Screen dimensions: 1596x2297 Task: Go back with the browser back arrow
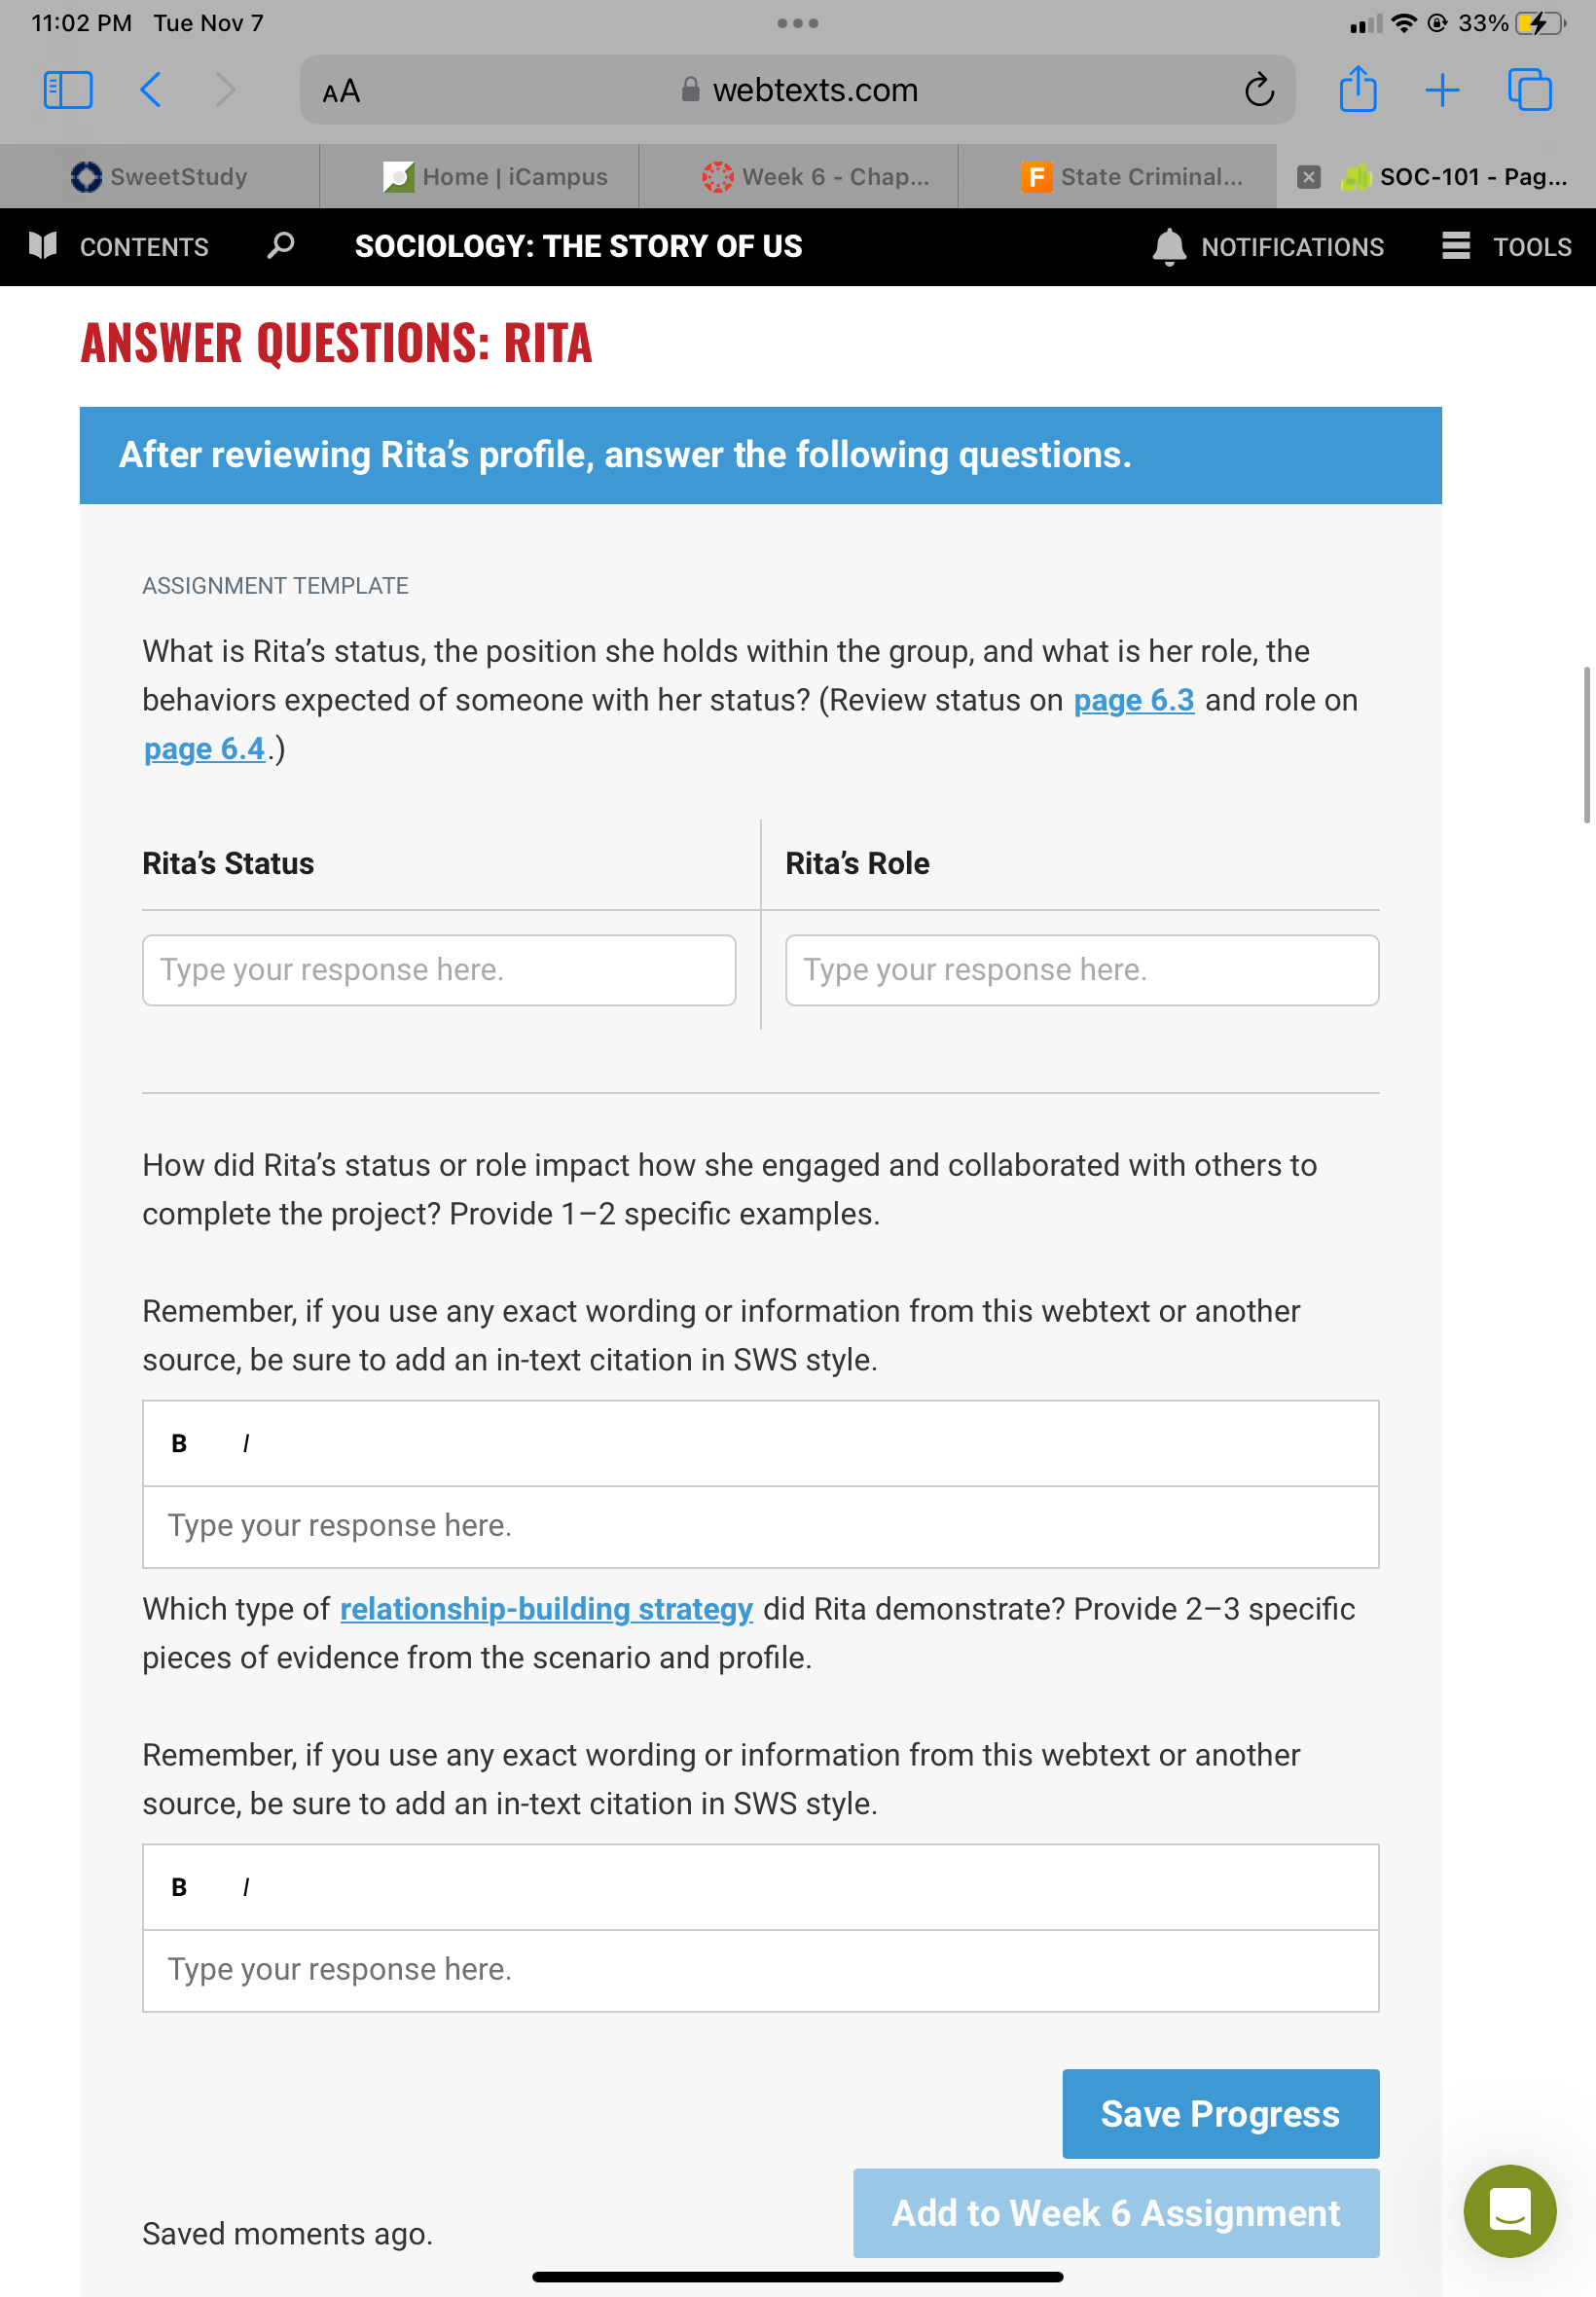(150, 90)
